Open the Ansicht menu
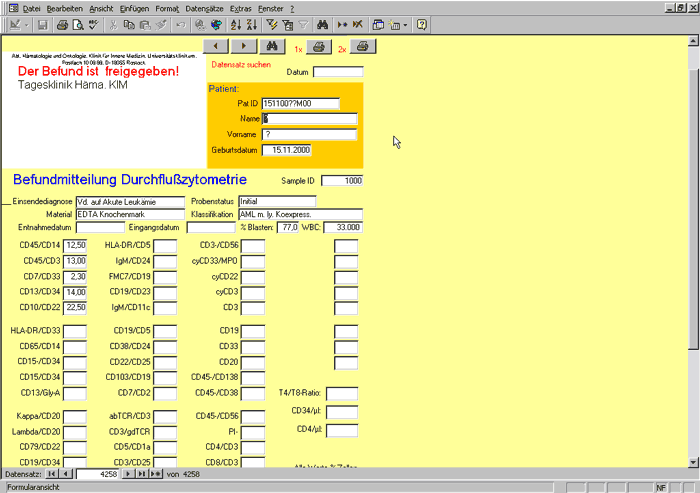Image resolution: width=700 pixels, height=493 pixels. tap(101, 8)
